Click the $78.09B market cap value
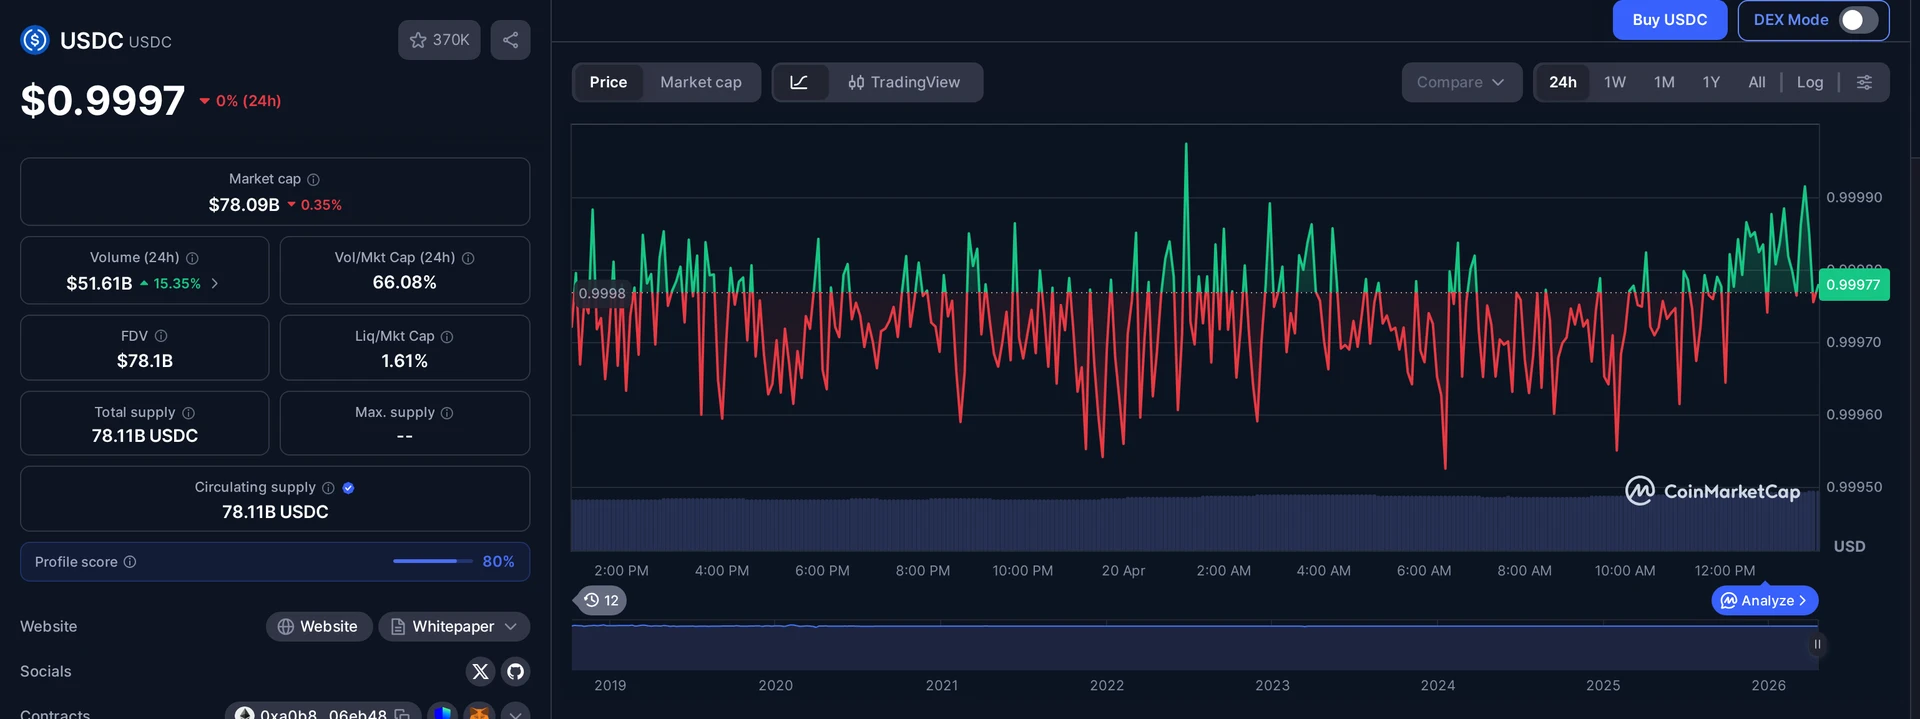The height and width of the screenshot is (719, 1920). click(x=244, y=205)
